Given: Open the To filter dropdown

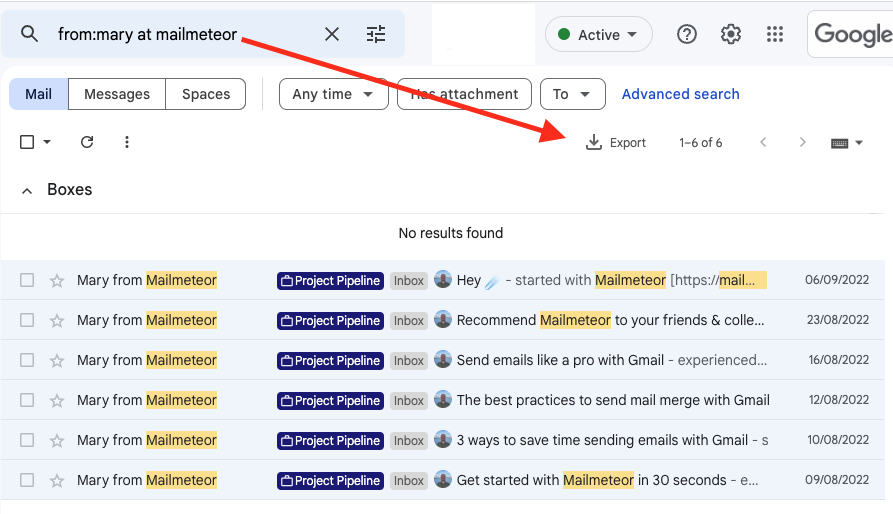Looking at the screenshot, I should pos(572,94).
